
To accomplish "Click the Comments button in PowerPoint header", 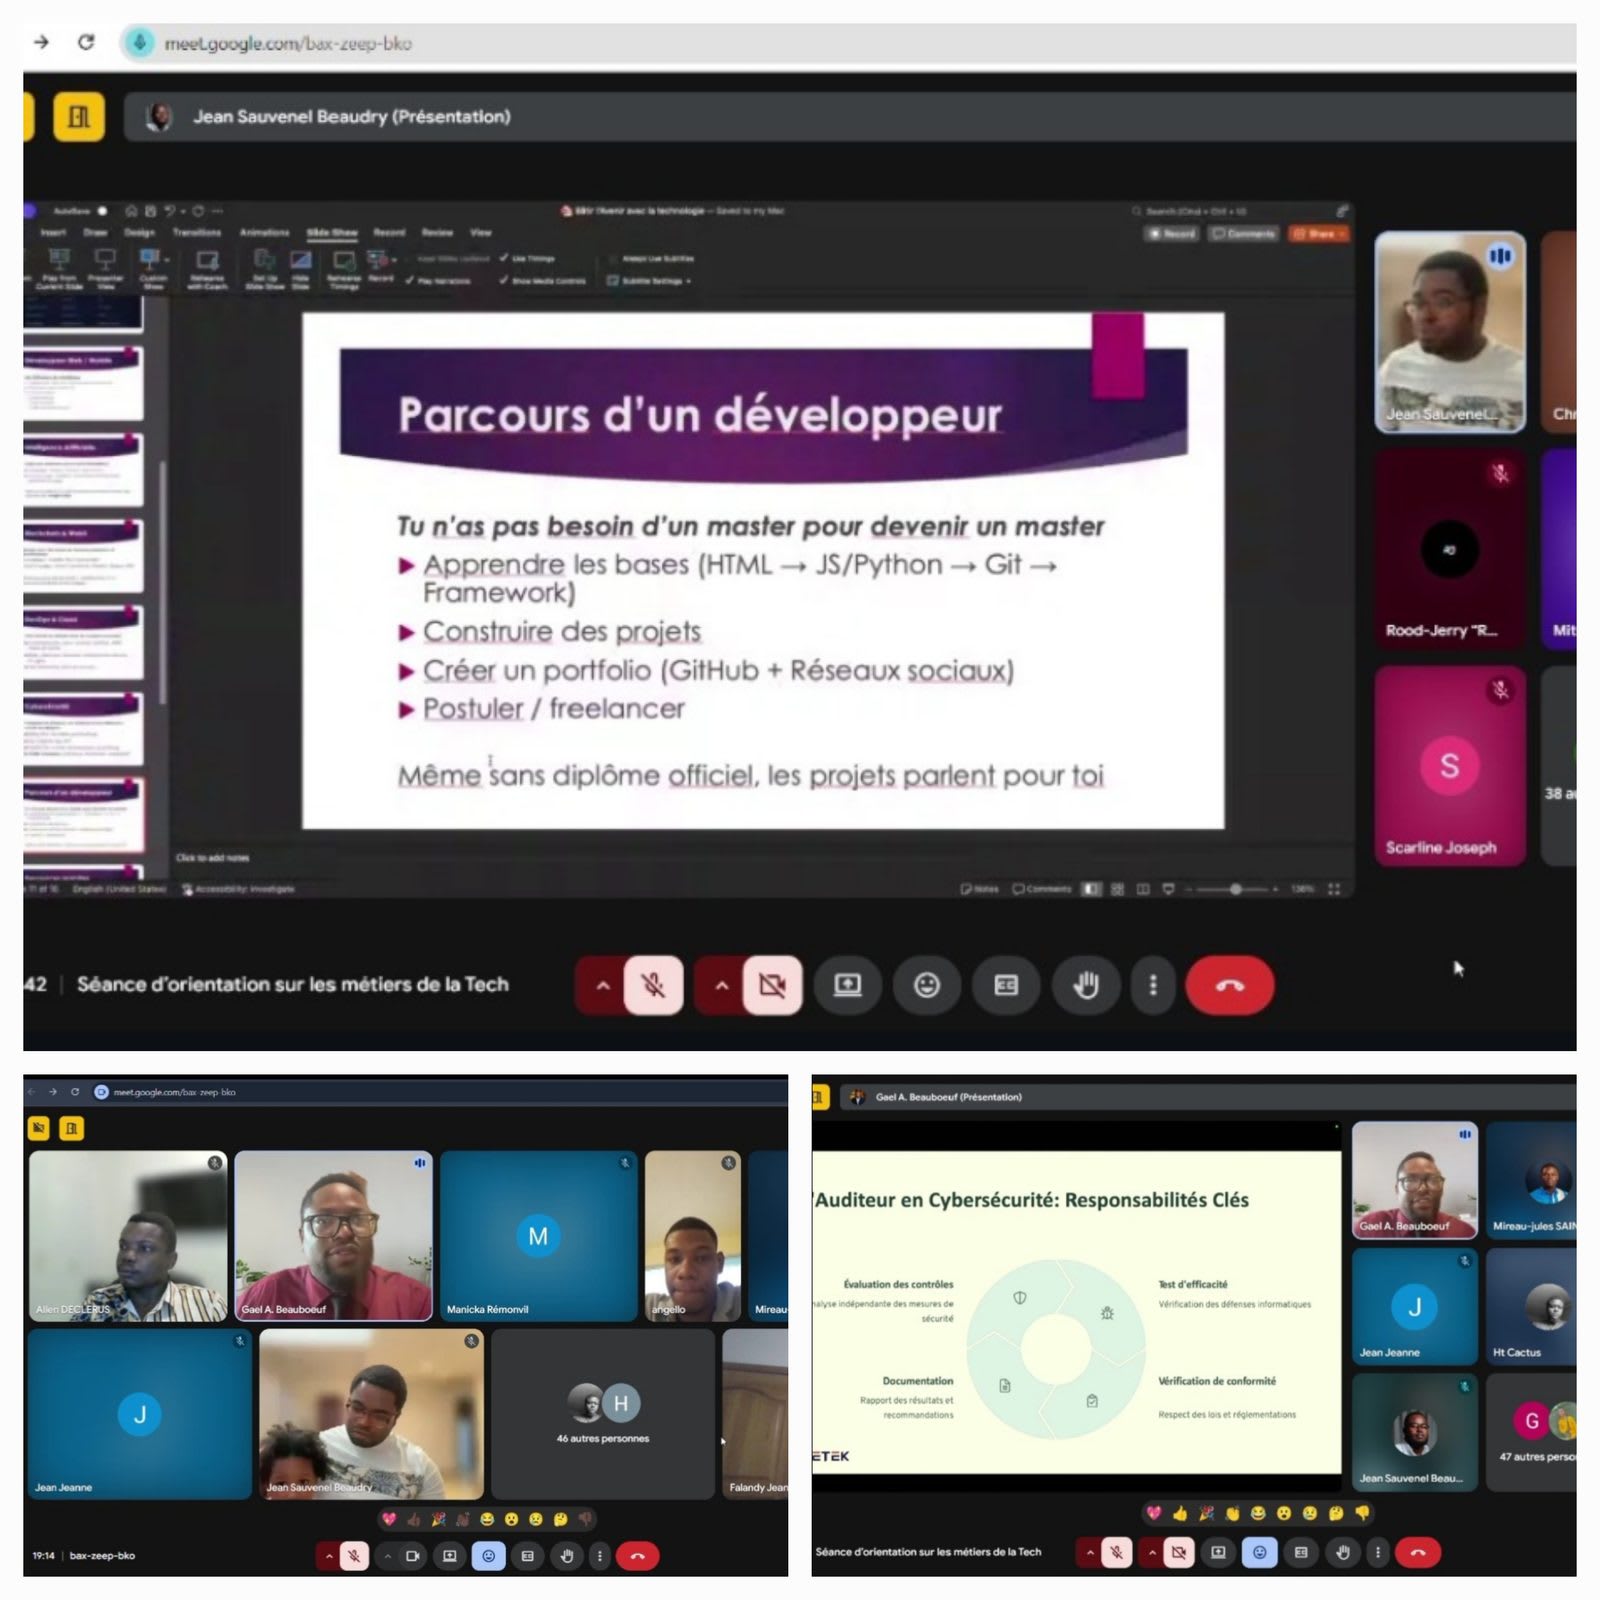I will (1244, 233).
